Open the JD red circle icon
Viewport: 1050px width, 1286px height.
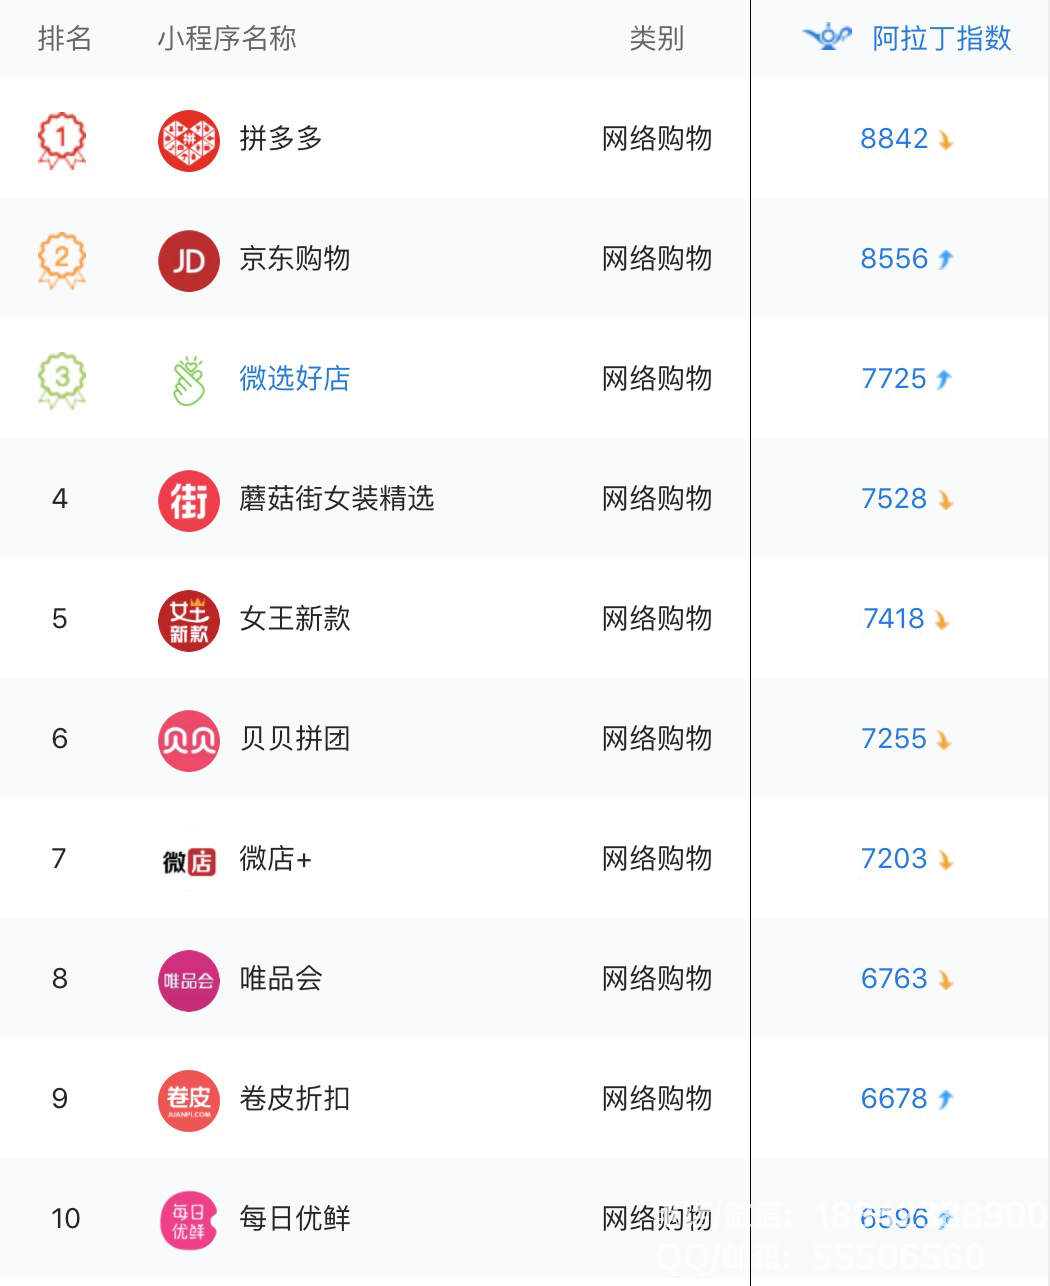pos(189,260)
